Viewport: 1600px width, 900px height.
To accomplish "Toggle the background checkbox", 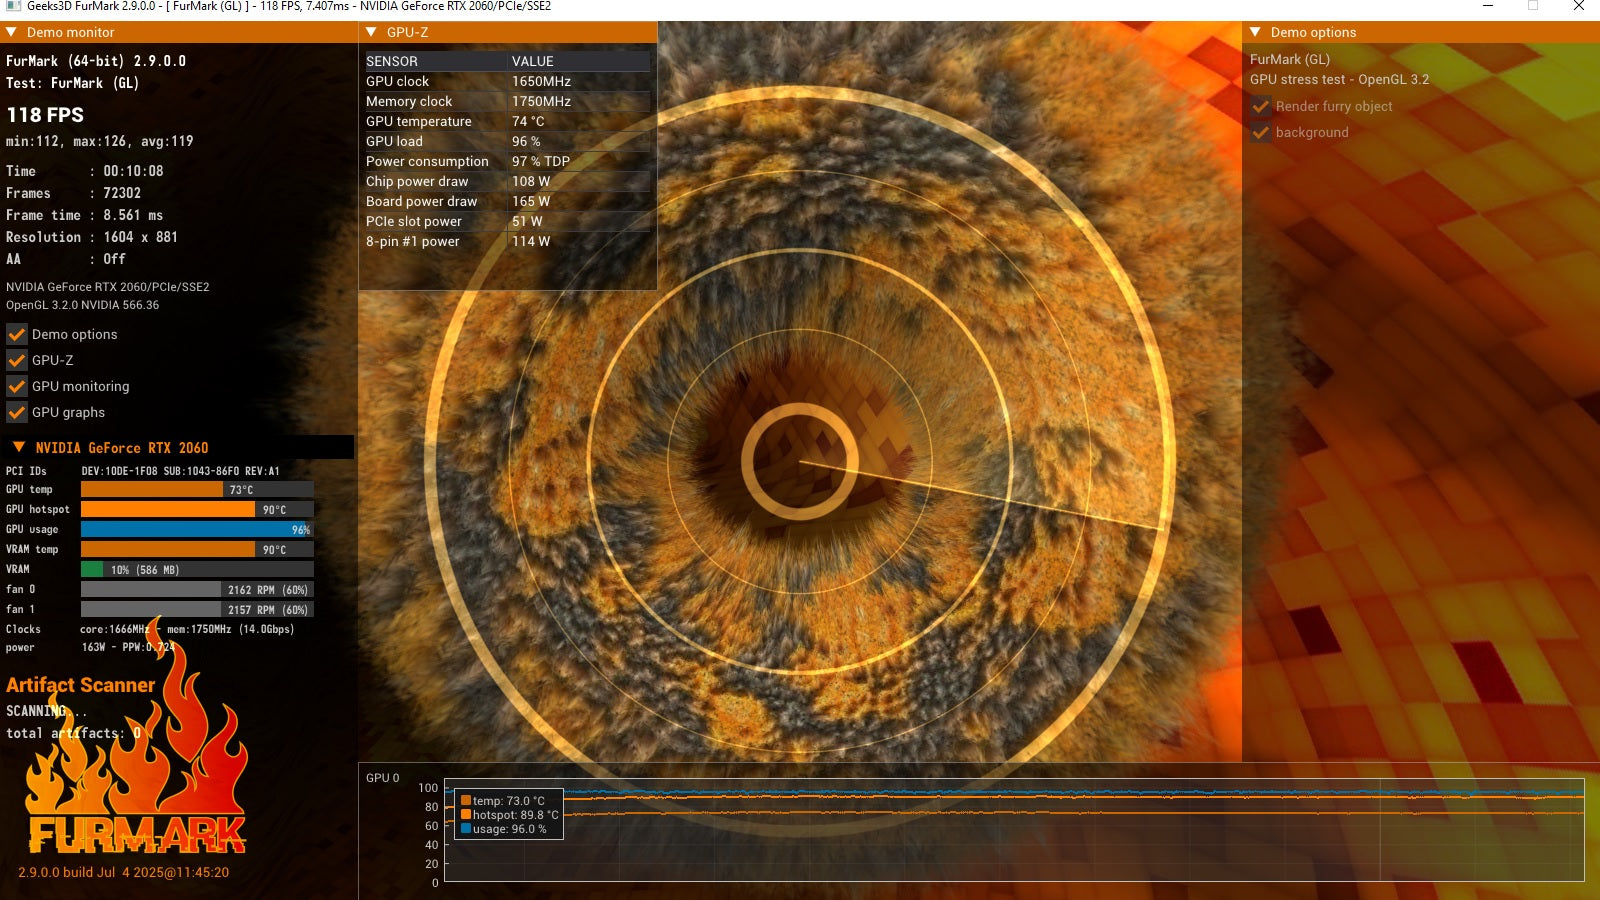I will point(1261,132).
